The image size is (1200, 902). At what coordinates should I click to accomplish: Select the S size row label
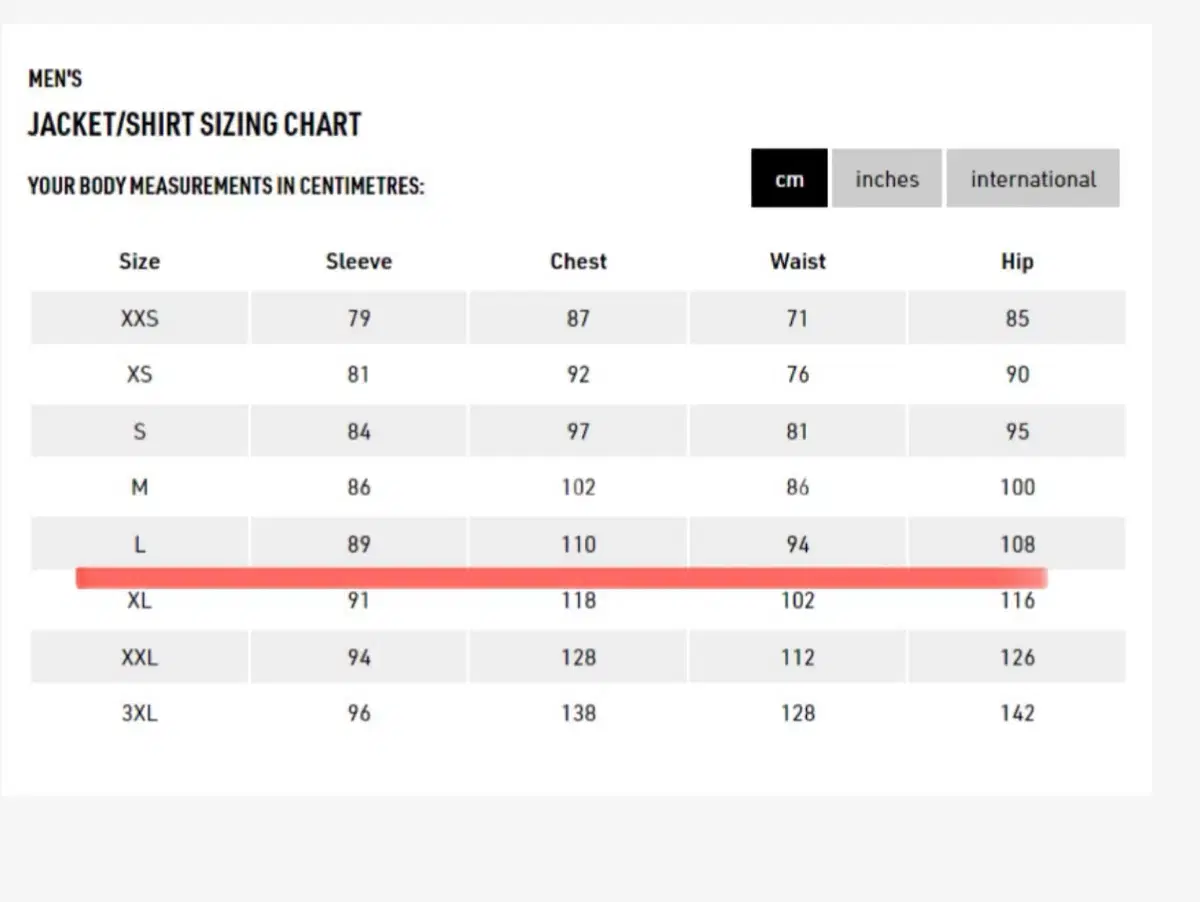pos(139,432)
